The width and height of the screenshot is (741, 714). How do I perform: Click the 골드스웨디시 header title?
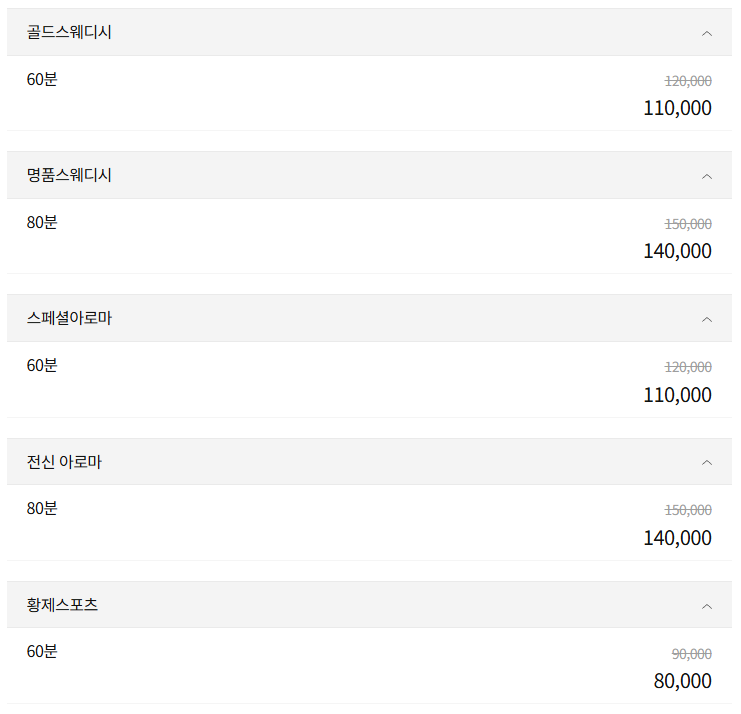69,32
